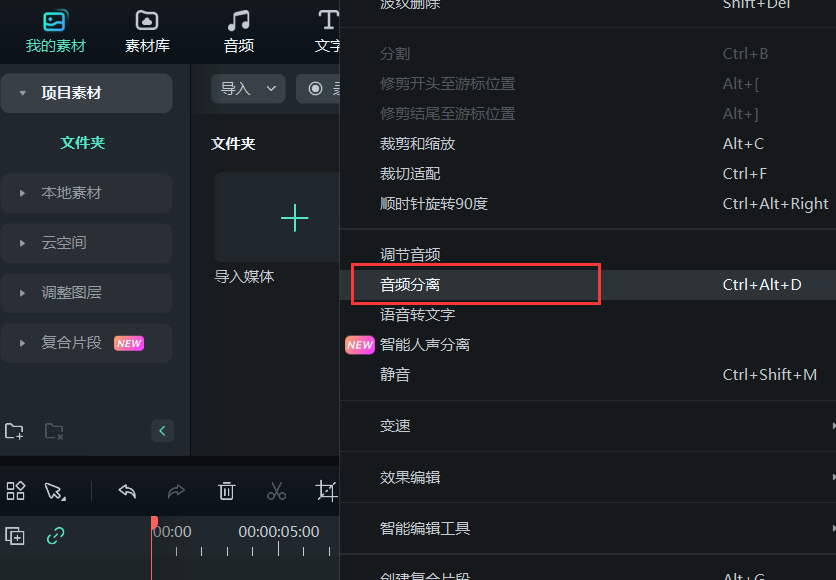836x580 pixels.
Task: Click the undo arrow icon
Action: point(127,491)
